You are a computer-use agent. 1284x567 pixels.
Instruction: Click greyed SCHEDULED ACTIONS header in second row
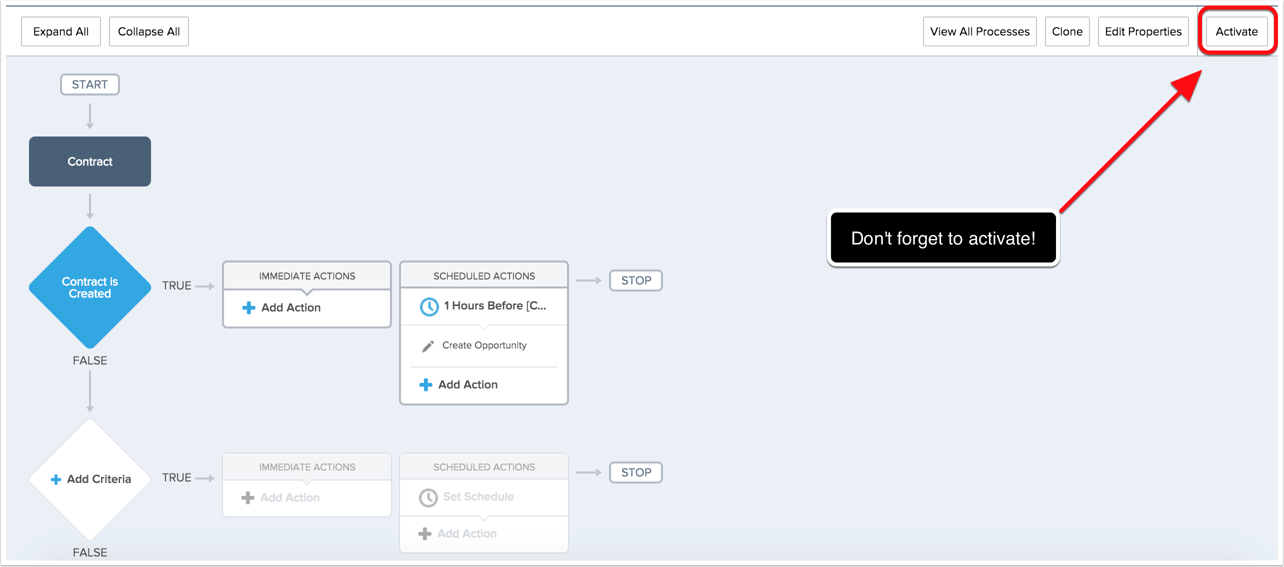click(x=484, y=467)
